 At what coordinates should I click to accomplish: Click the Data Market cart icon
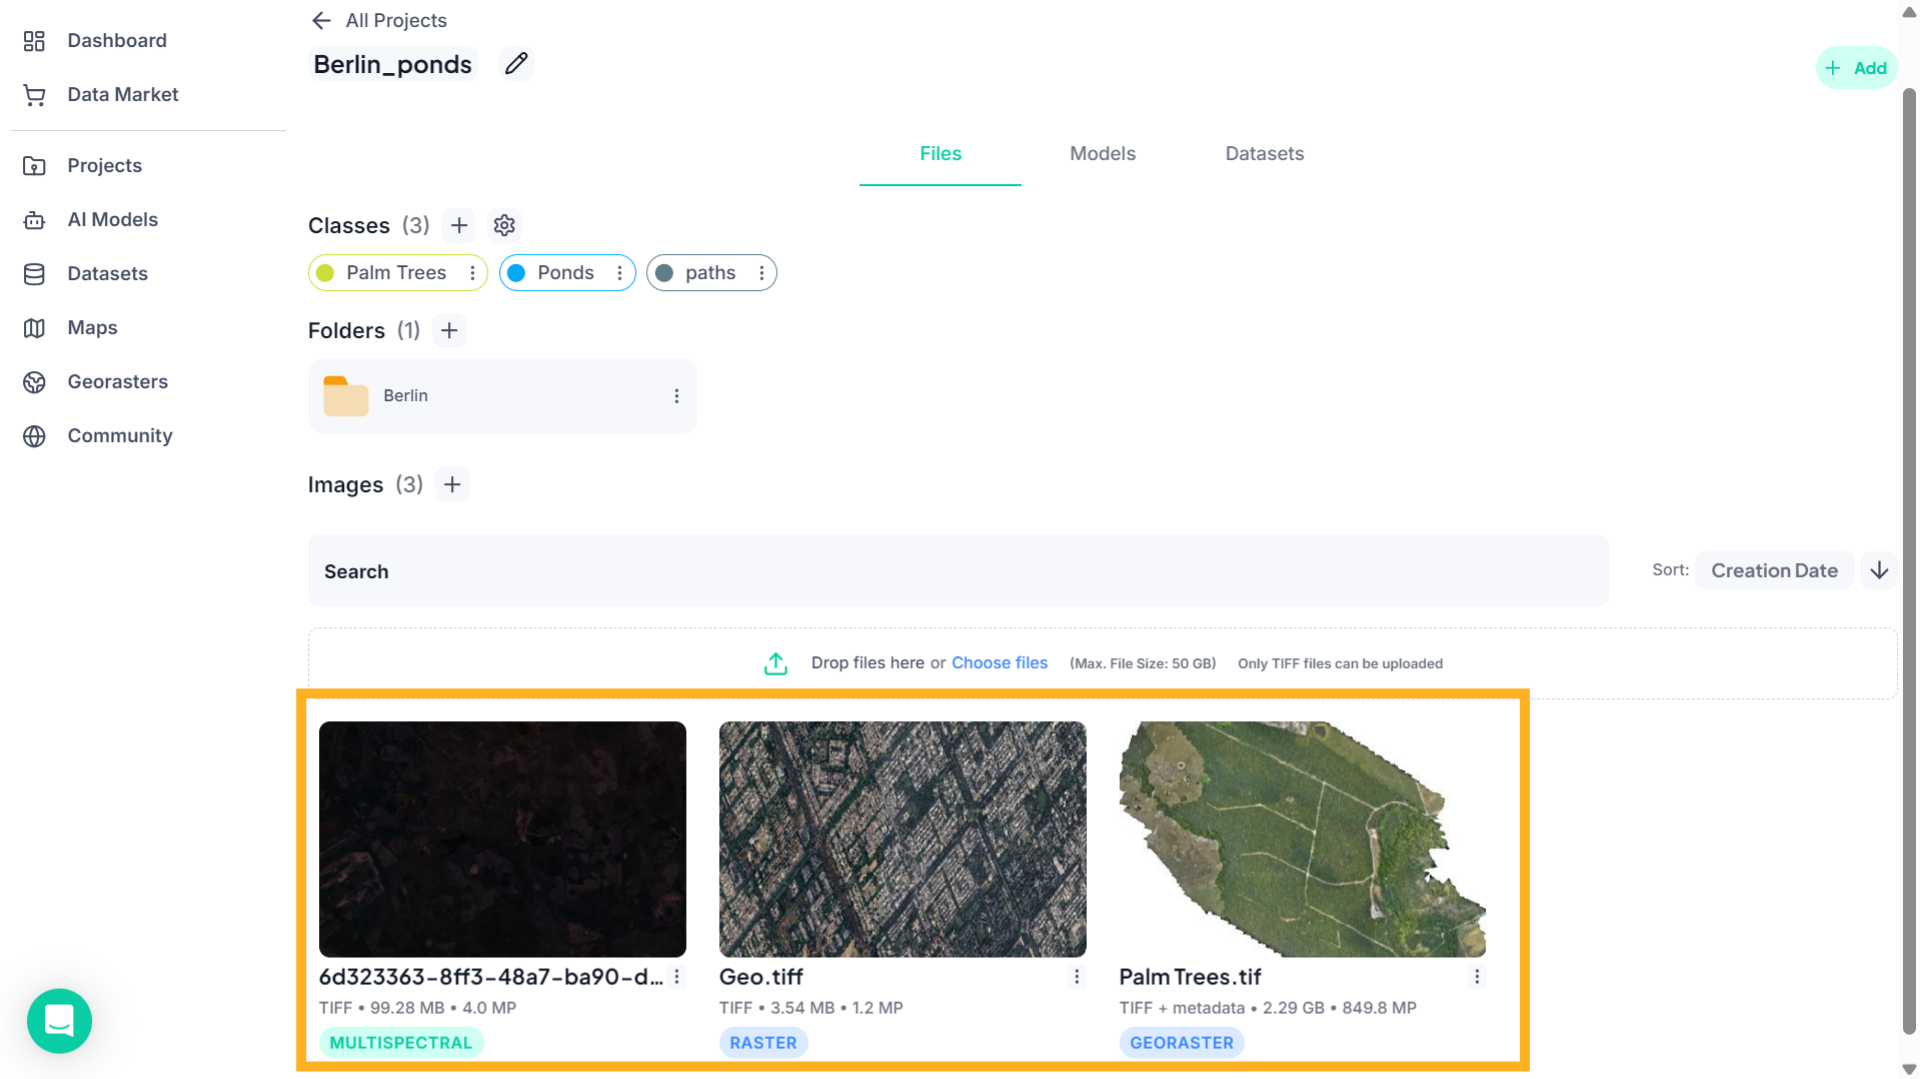click(x=34, y=95)
